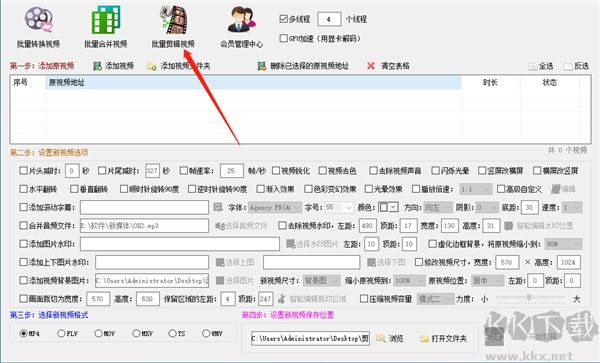Click the 反选 icon

point(568,67)
